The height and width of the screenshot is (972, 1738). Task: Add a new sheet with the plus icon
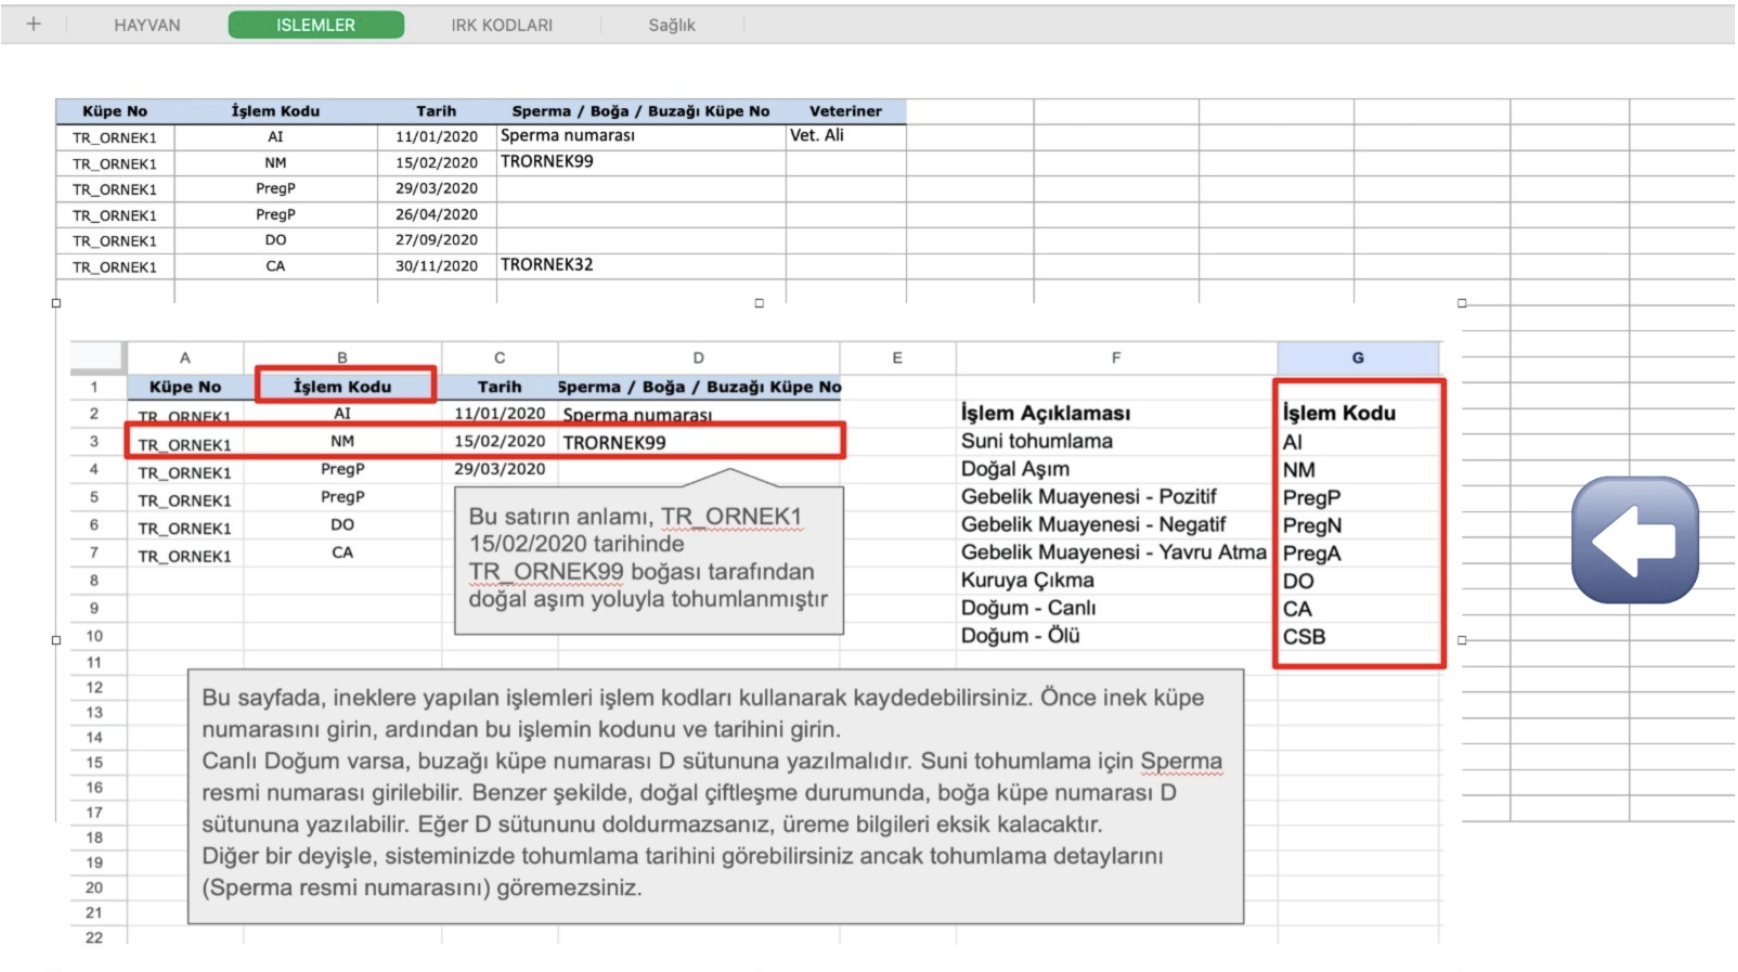click(33, 24)
